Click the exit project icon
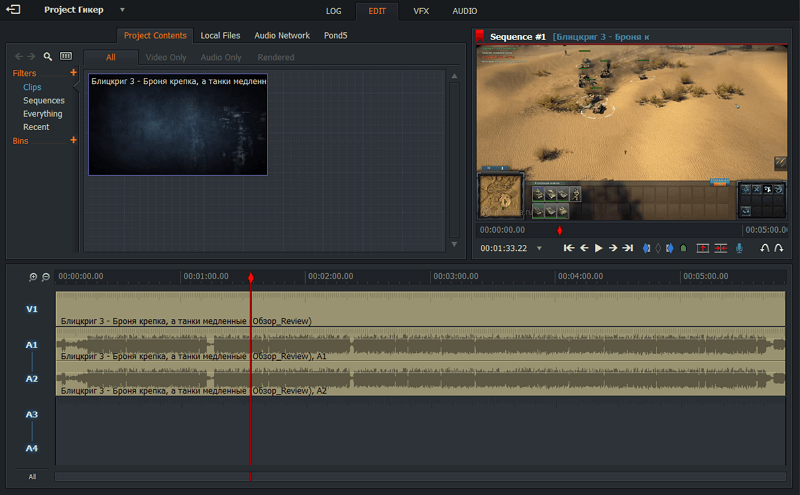 (13, 10)
